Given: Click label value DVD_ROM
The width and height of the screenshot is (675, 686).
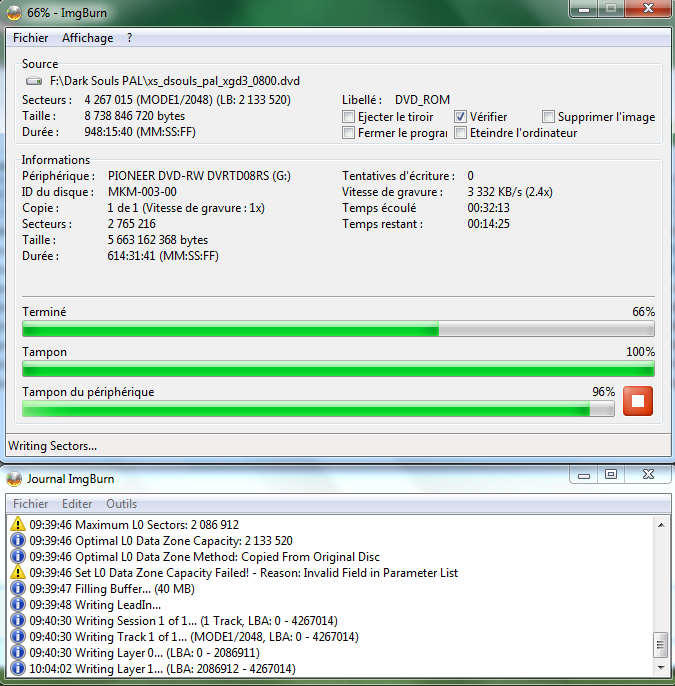Looking at the screenshot, I should pos(422,100).
